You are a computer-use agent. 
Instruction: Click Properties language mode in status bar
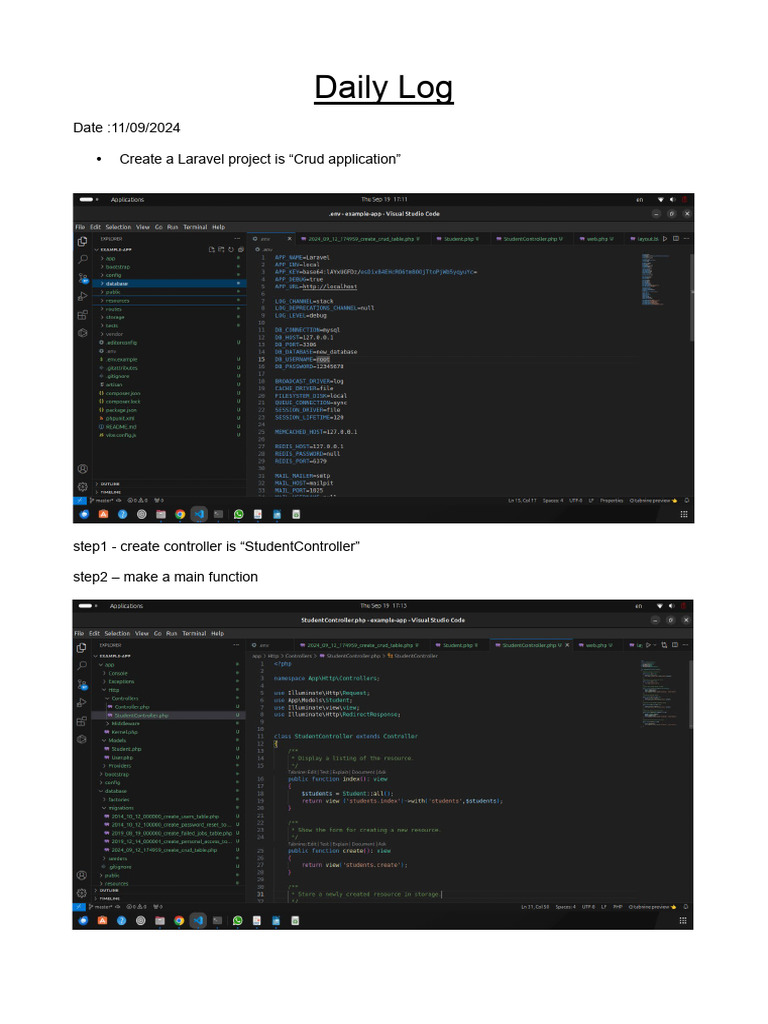(x=612, y=501)
